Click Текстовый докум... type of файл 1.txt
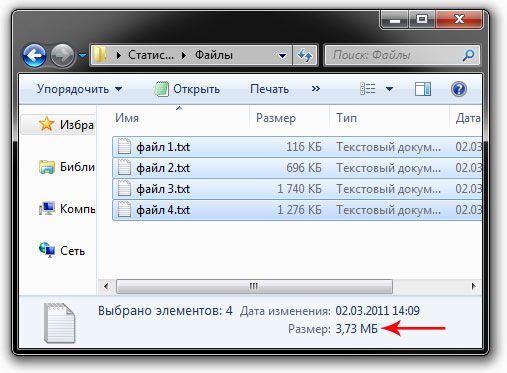The width and height of the screenshot is (507, 373). 388,147
